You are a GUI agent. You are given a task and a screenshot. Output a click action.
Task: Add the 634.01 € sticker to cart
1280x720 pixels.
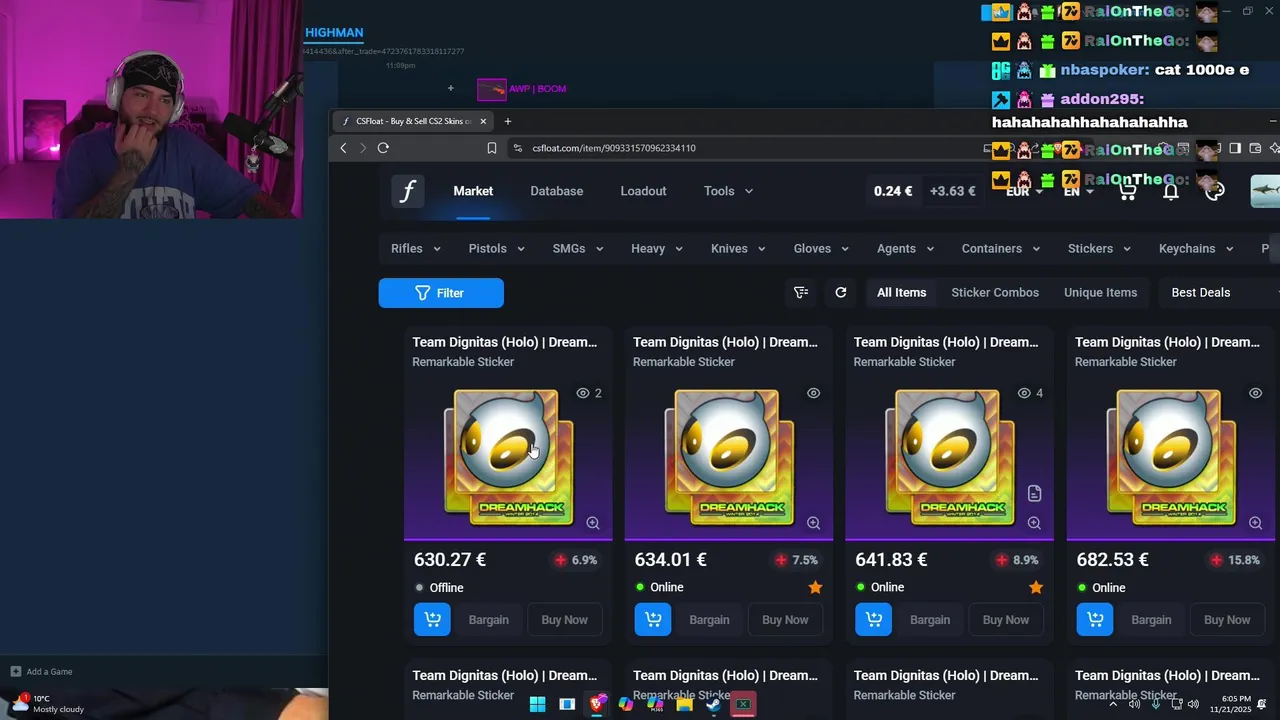tap(653, 620)
